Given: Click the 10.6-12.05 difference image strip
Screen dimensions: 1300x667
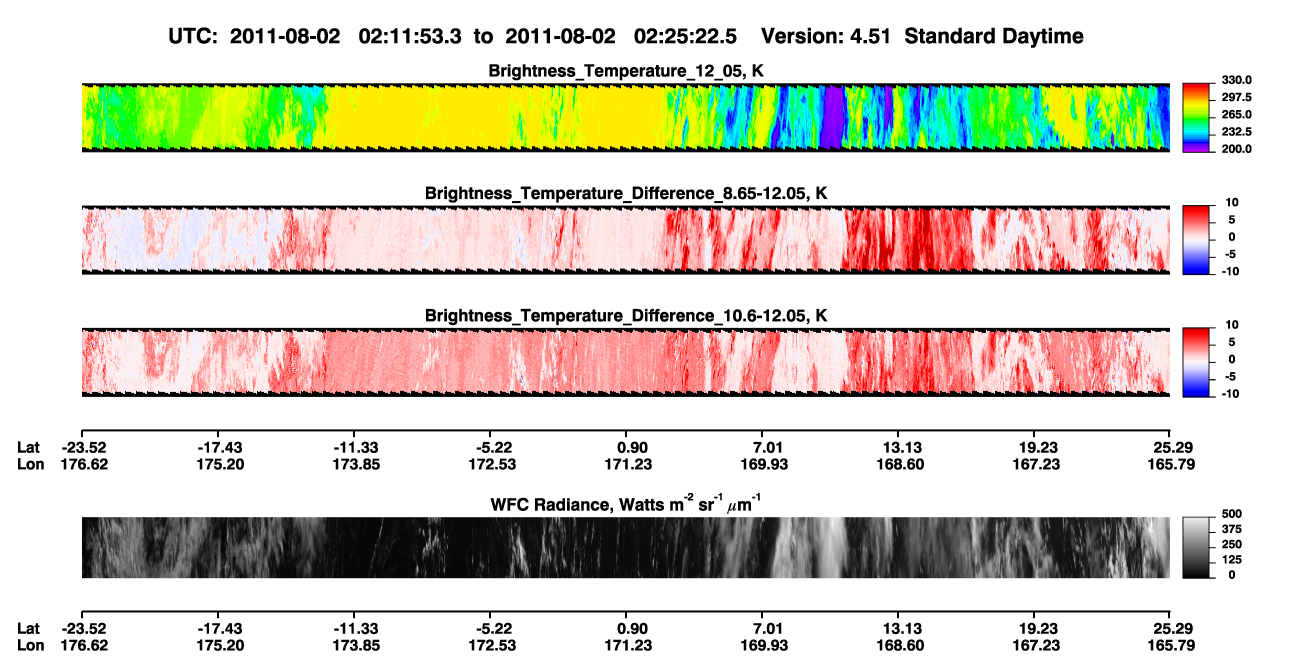Looking at the screenshot, I should [626, 361].
